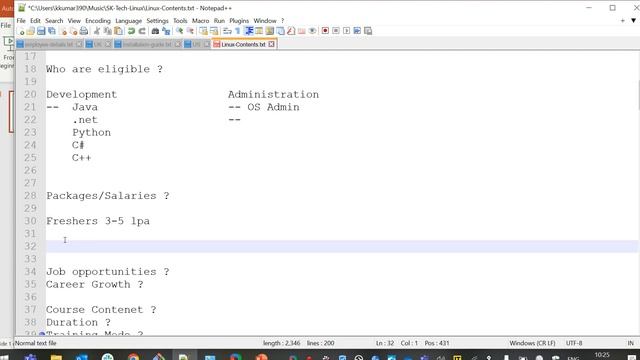Click the vertical scrollbar thumb

[x=638, y=95]
